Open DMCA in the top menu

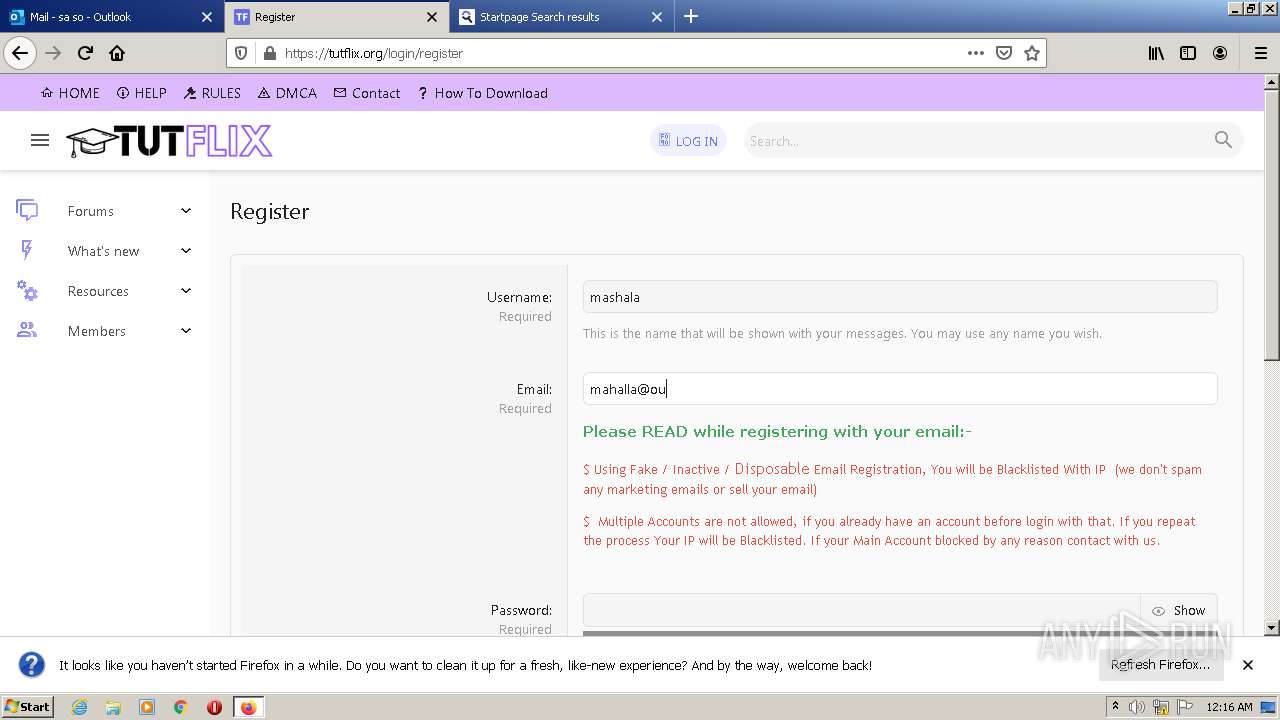click(287, 93)
